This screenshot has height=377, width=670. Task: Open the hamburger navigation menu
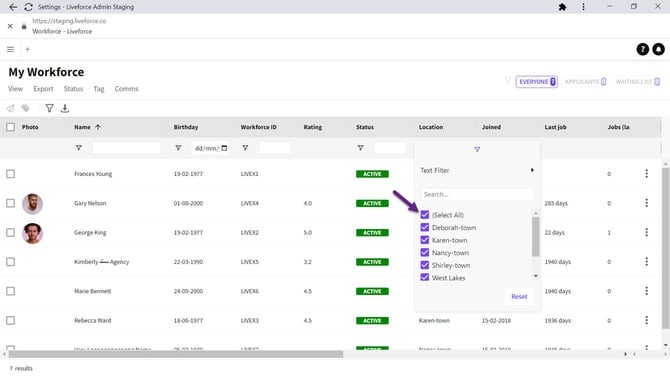pos(10,49)
